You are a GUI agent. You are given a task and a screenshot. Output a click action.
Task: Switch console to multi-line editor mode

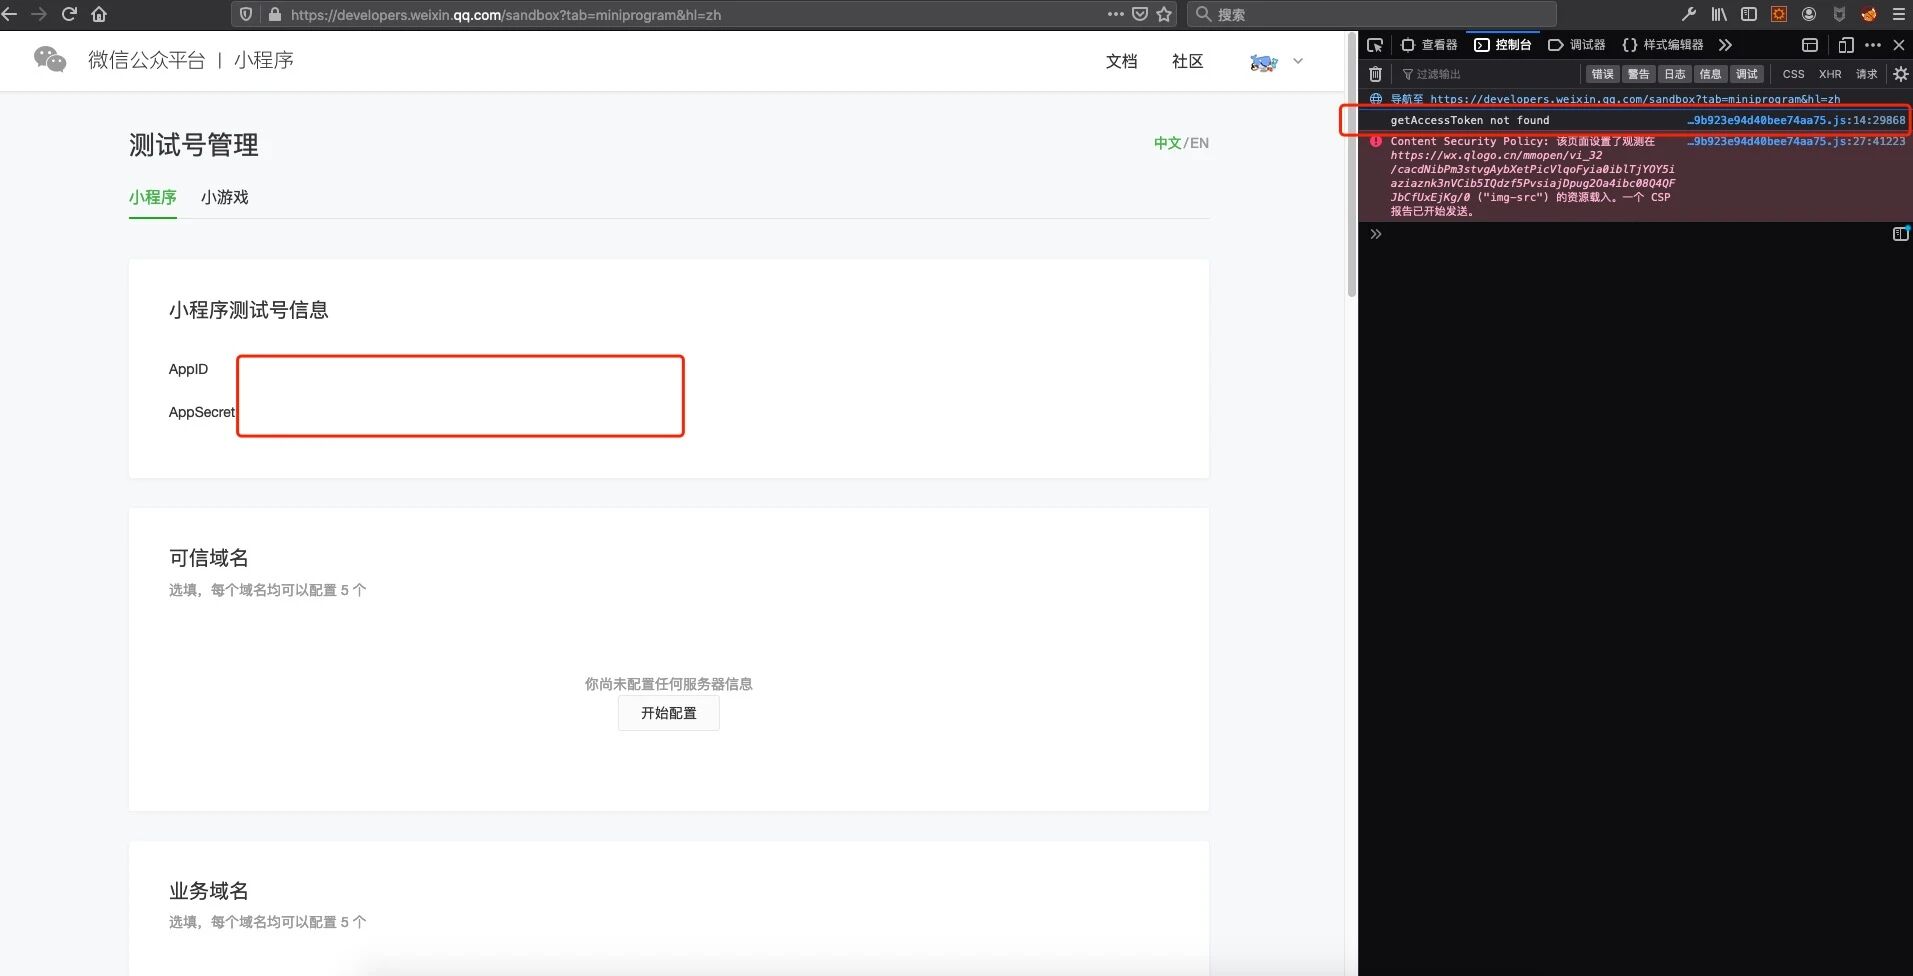point(1901,234)
